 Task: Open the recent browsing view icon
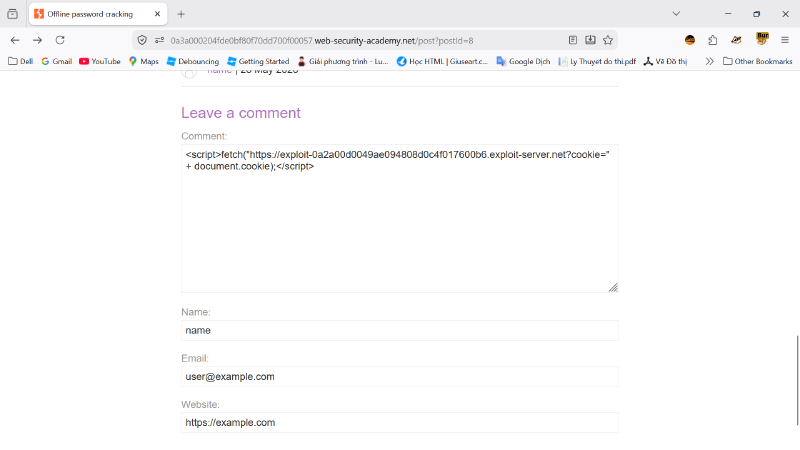point(13,14)
